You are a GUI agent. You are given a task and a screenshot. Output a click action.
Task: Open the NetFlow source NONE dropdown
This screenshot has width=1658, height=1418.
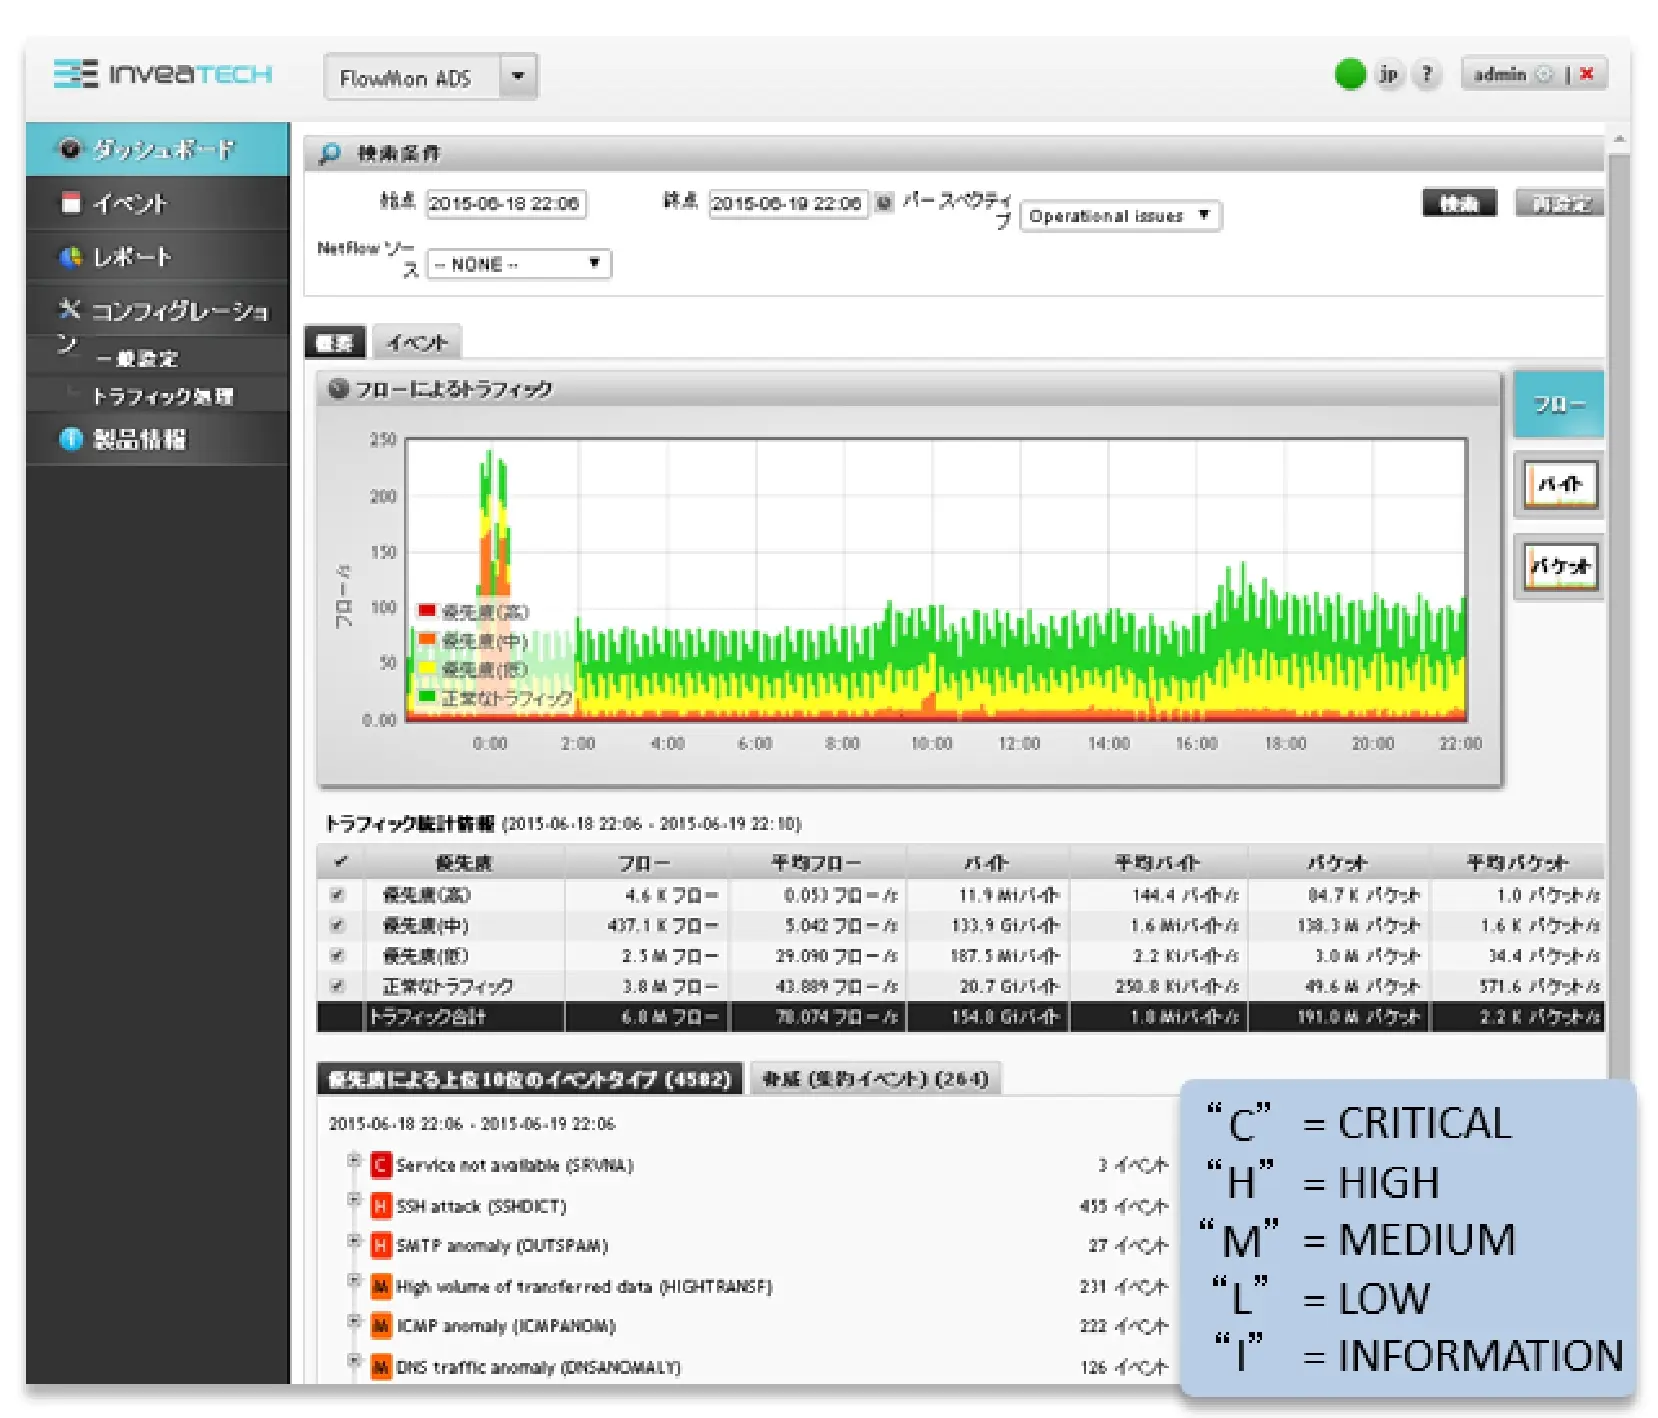coord(518,264)
